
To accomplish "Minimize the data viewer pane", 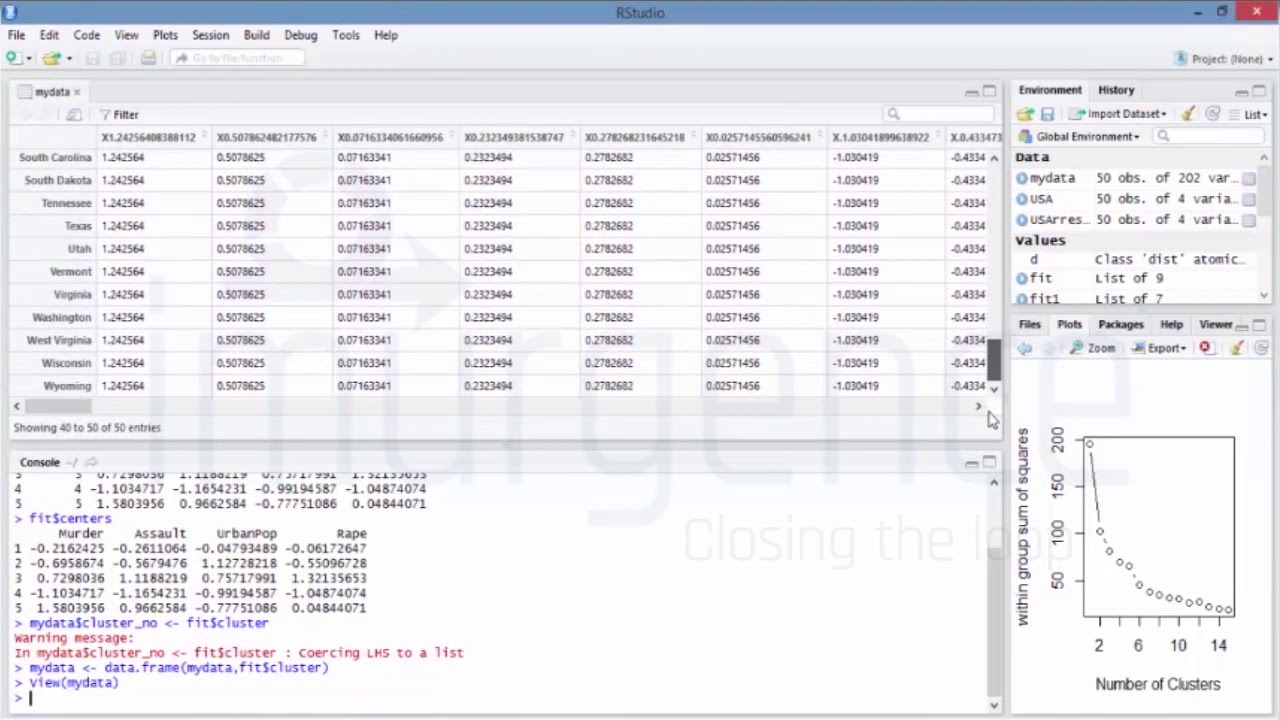I will (x=972, y=92).
